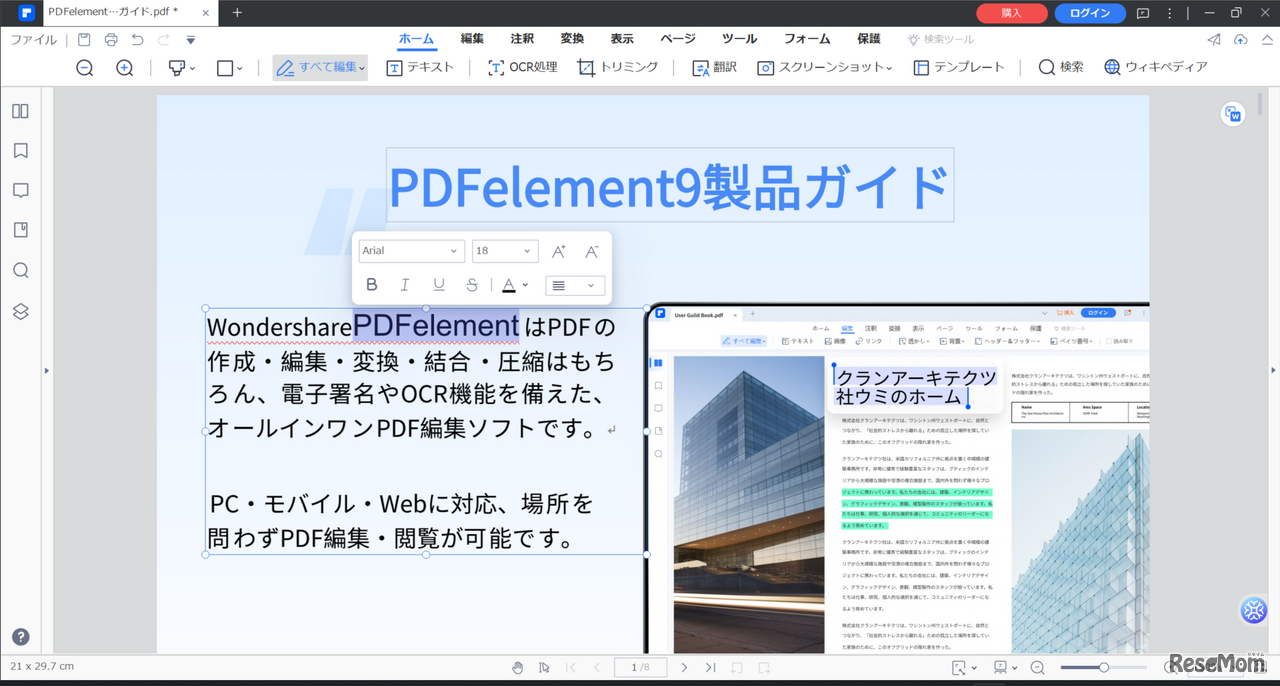
Task: Apply underline to the selected text
Action: click(x=438, y=284)
